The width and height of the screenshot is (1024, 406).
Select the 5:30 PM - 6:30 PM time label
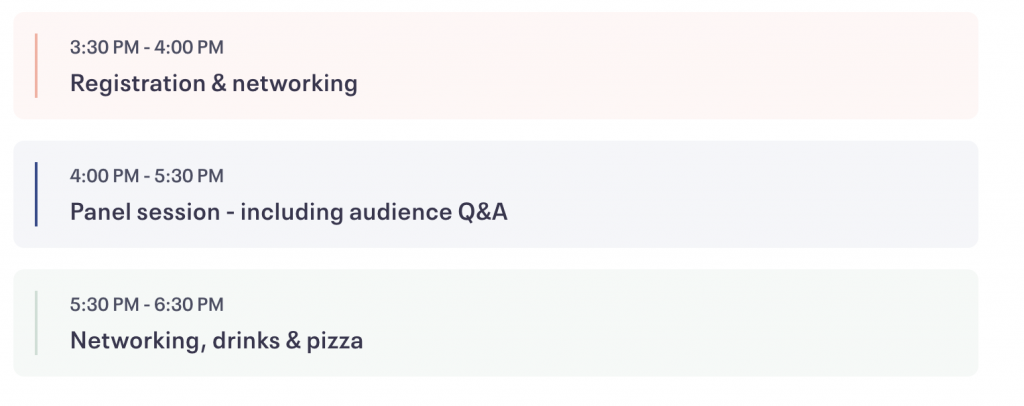(147, 305)
